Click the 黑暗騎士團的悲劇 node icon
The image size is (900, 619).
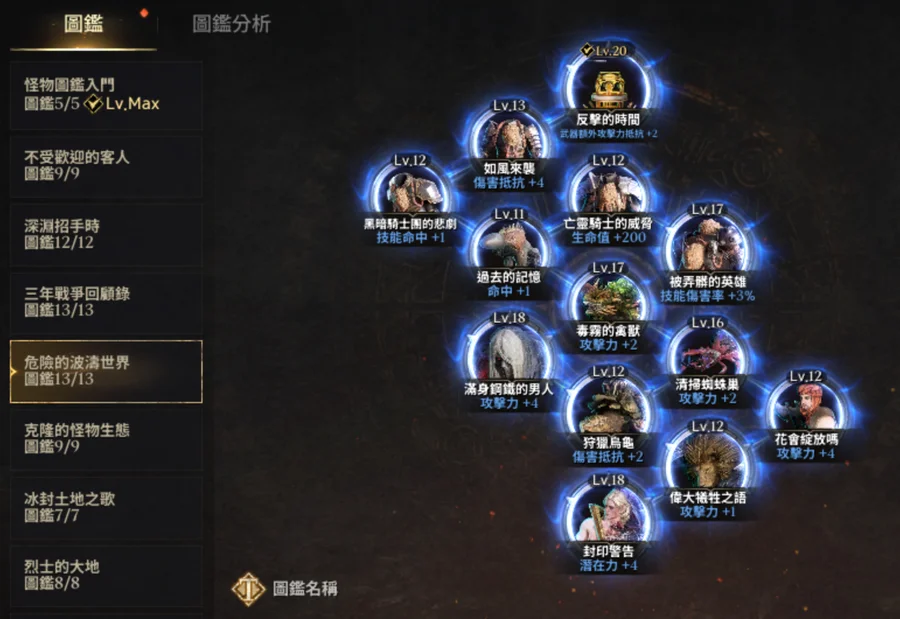click(410, 192)
